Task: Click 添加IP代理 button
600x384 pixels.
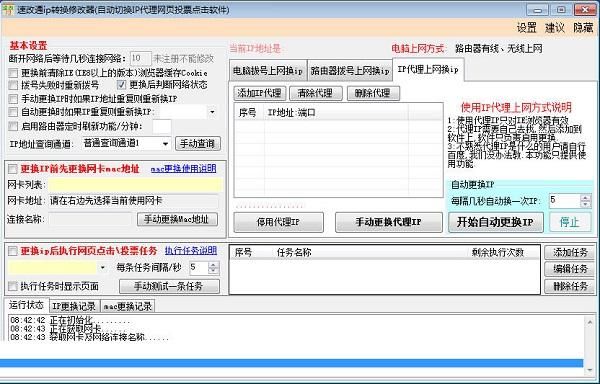Action: pyautogui.click(x=260, y=93)
